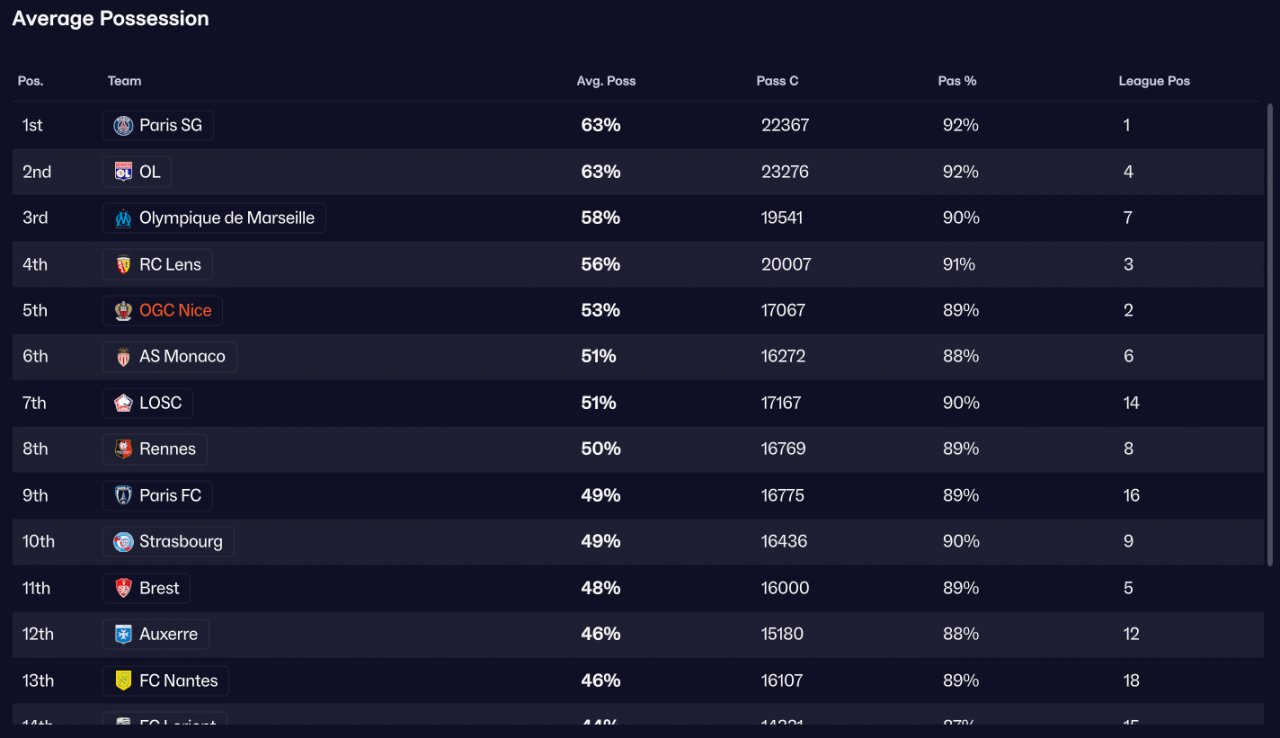Select the 5th place OGC Nice row

(638, 310)
